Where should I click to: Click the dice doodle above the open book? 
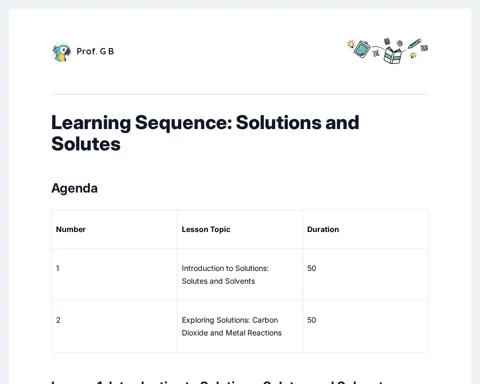coord(387,41)
